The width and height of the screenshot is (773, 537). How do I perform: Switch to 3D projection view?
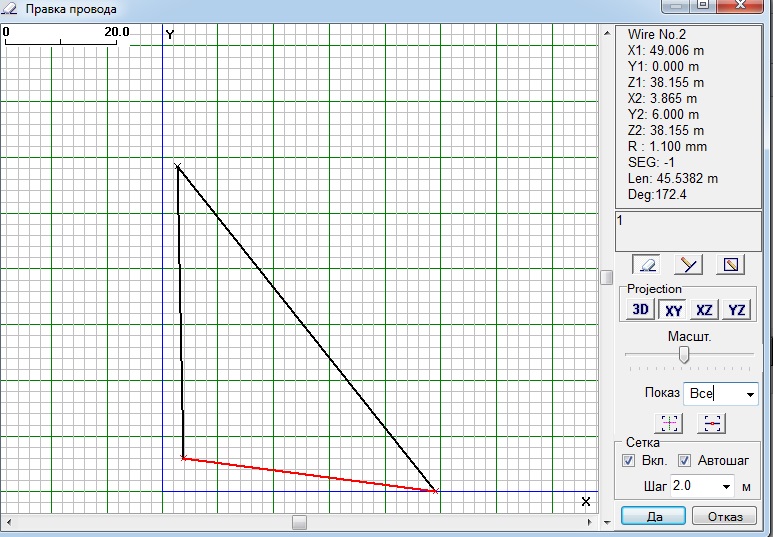click(x=640, y=310)
